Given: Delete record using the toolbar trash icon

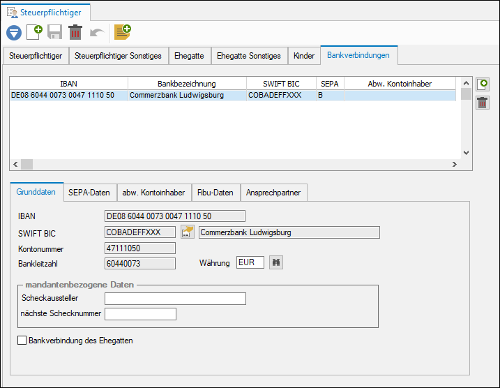Looking at the screenshot, I should click(75, 32).
